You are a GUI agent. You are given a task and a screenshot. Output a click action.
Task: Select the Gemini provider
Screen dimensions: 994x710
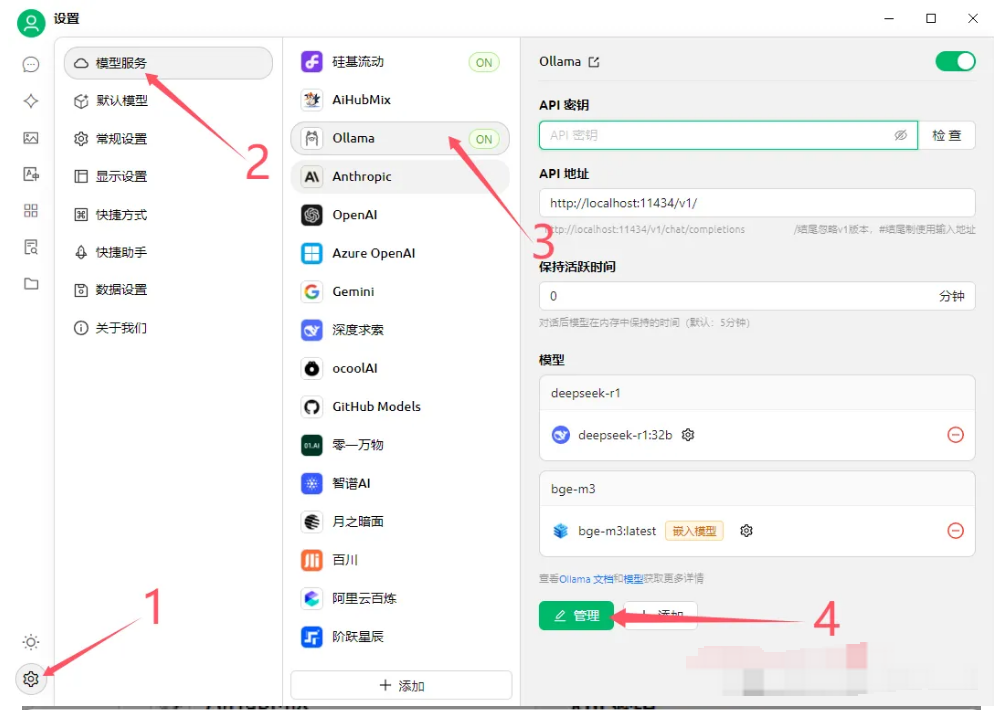[x=400, y=292]
